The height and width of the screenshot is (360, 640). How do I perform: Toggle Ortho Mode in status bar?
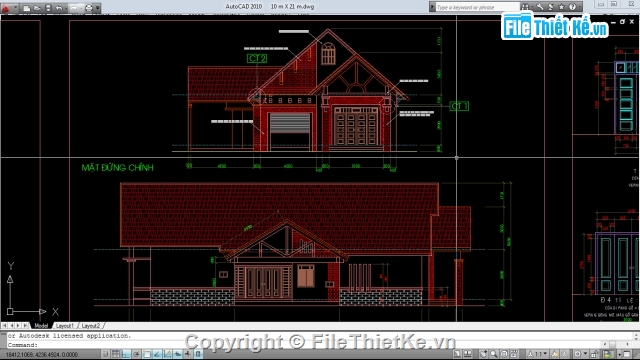pos(126,354)
